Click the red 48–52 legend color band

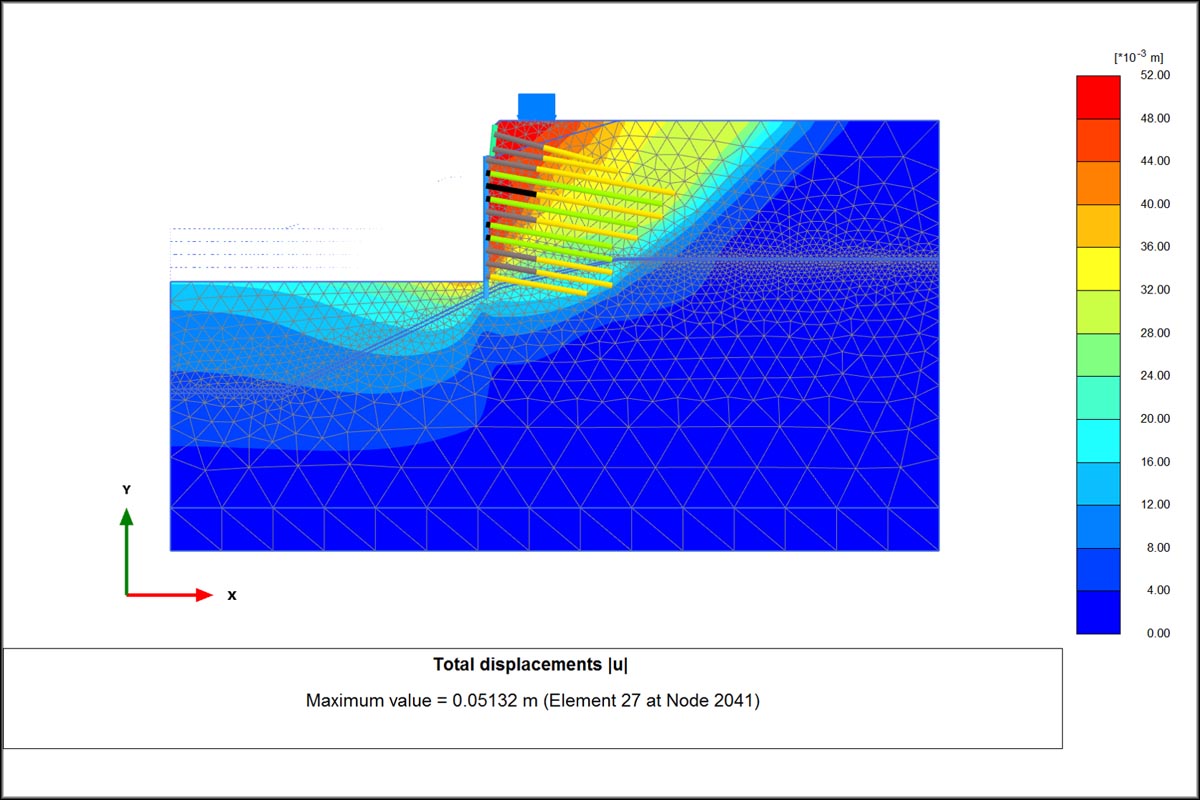coord(1098,97)
